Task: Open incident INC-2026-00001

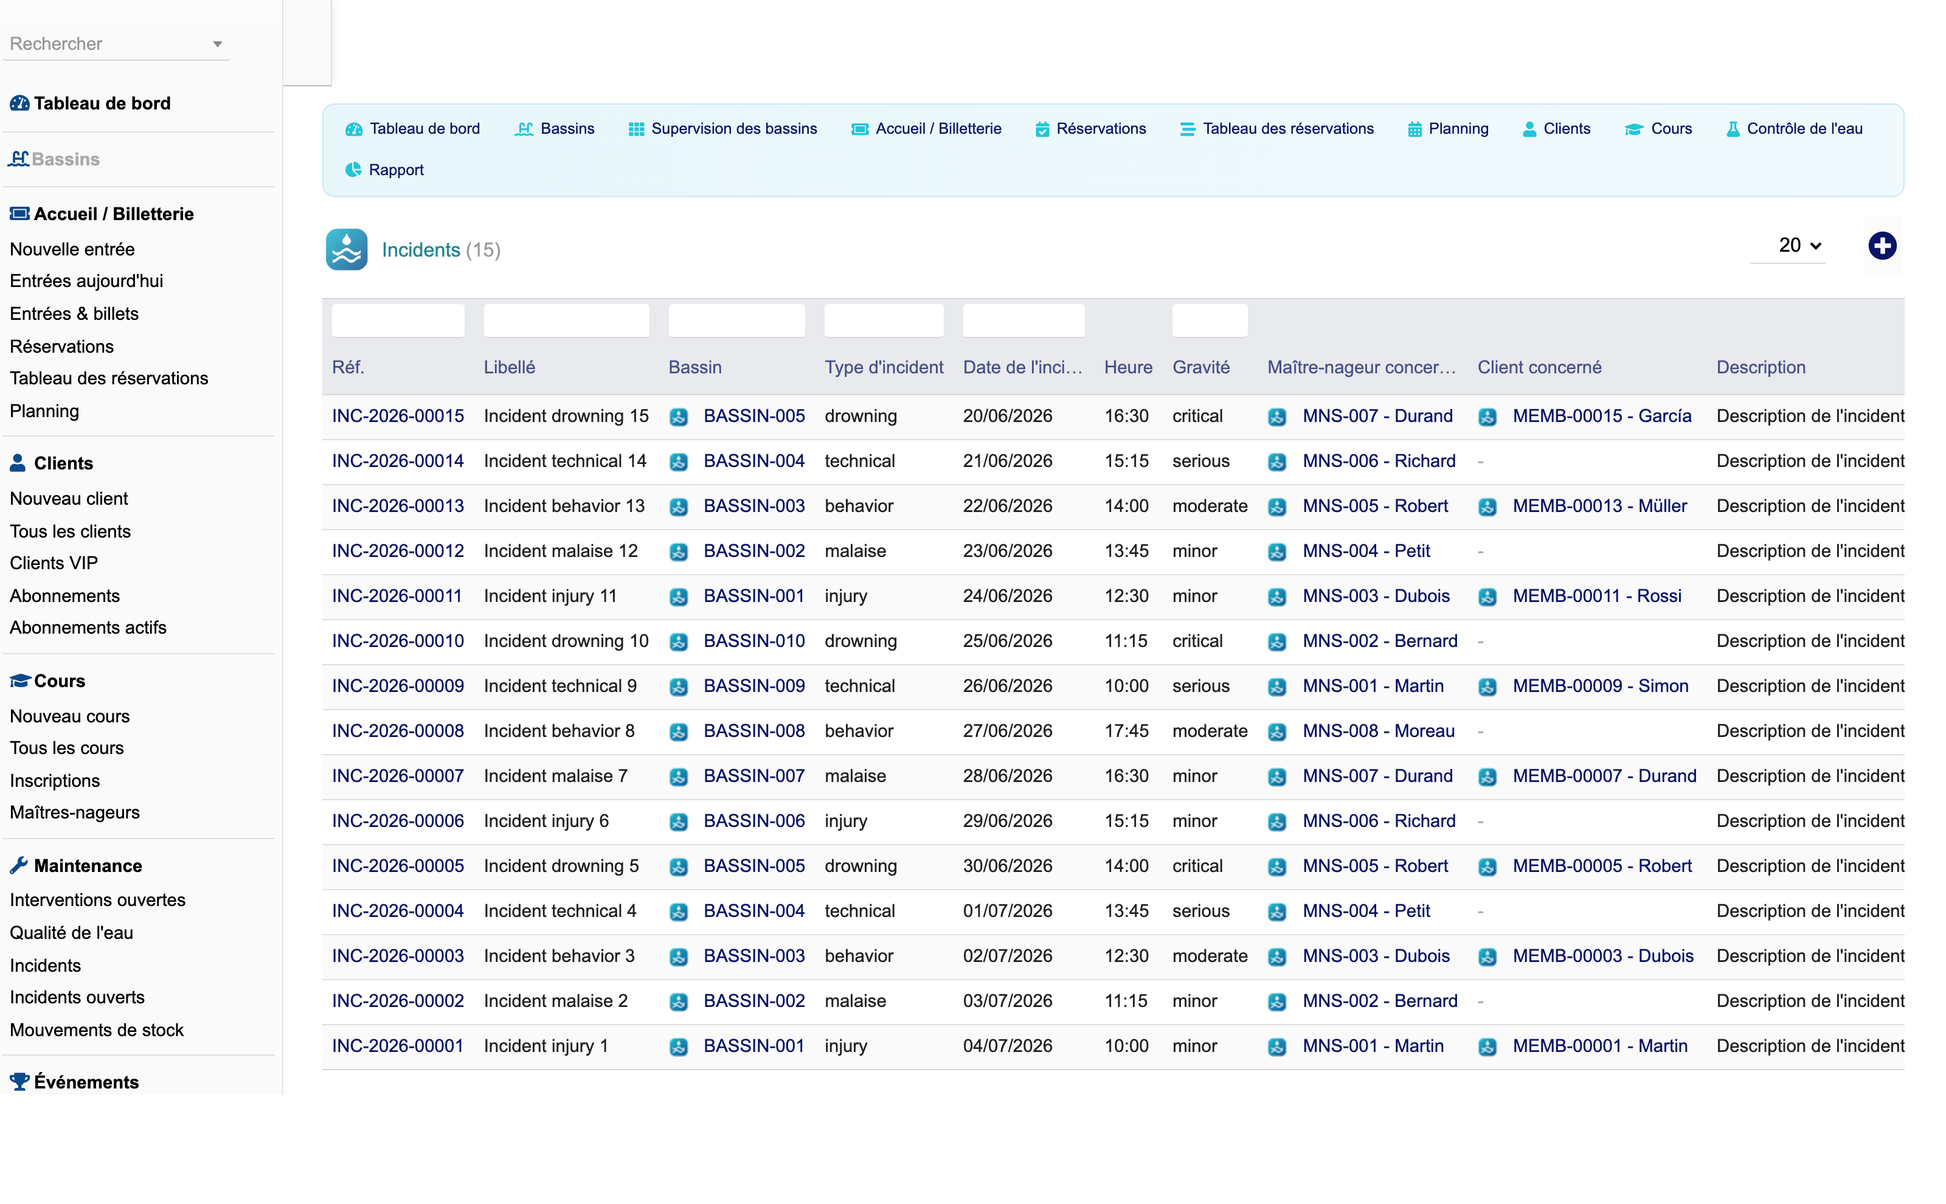Action: point(398,1046)
